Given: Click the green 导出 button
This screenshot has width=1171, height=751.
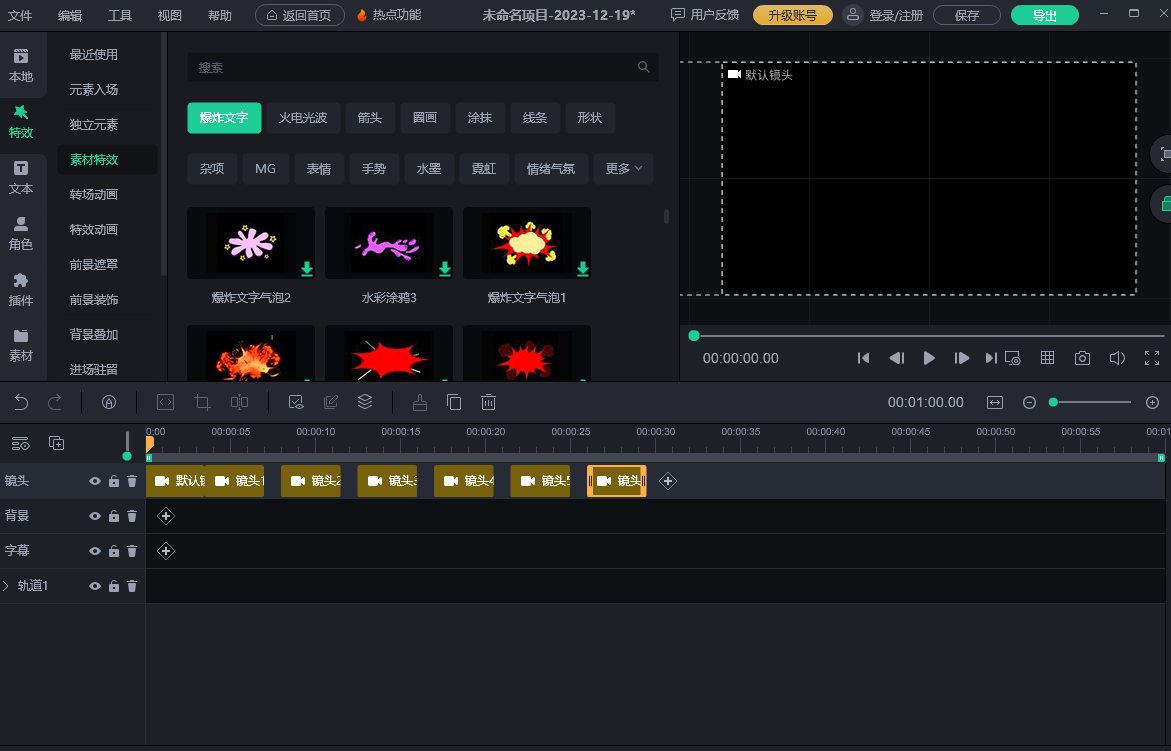Looking at the screenshot, I should (x=1044, y=15).
